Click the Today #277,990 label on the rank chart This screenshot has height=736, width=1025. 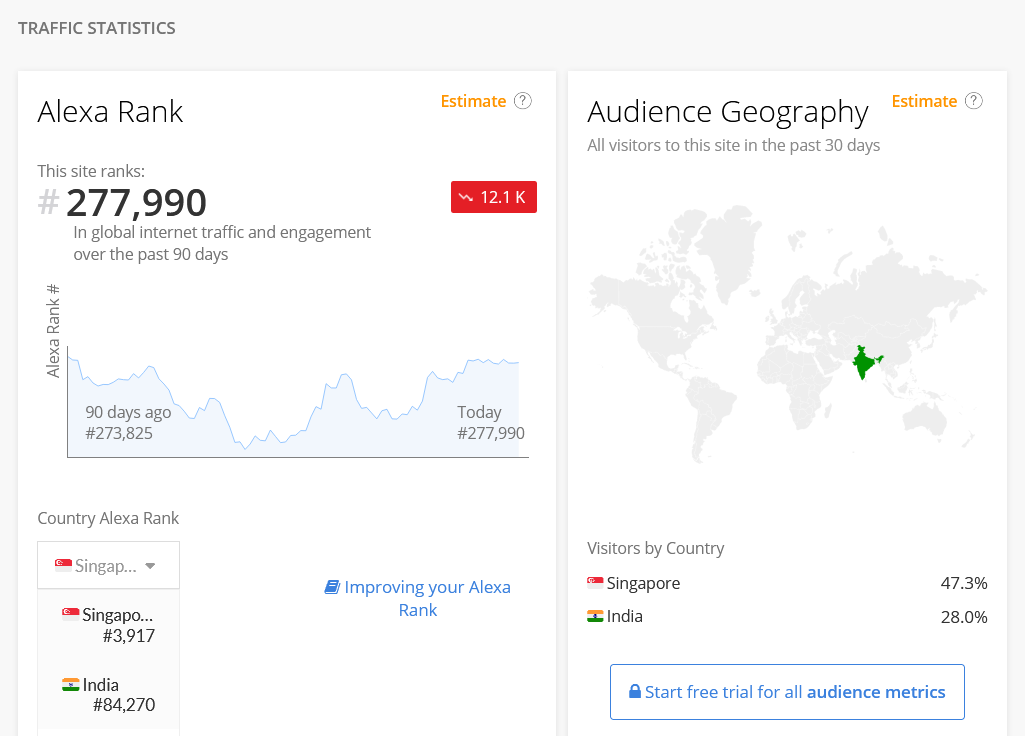490,423
